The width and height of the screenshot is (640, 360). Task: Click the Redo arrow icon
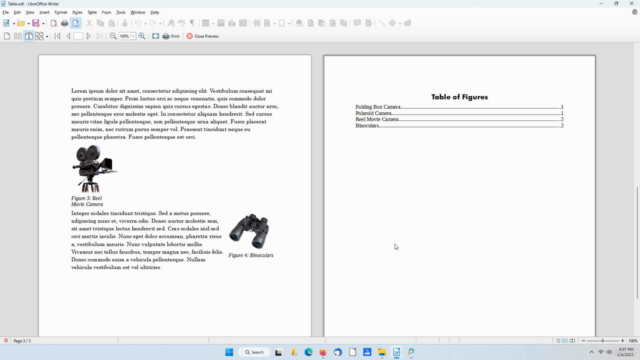click(153, 23)
